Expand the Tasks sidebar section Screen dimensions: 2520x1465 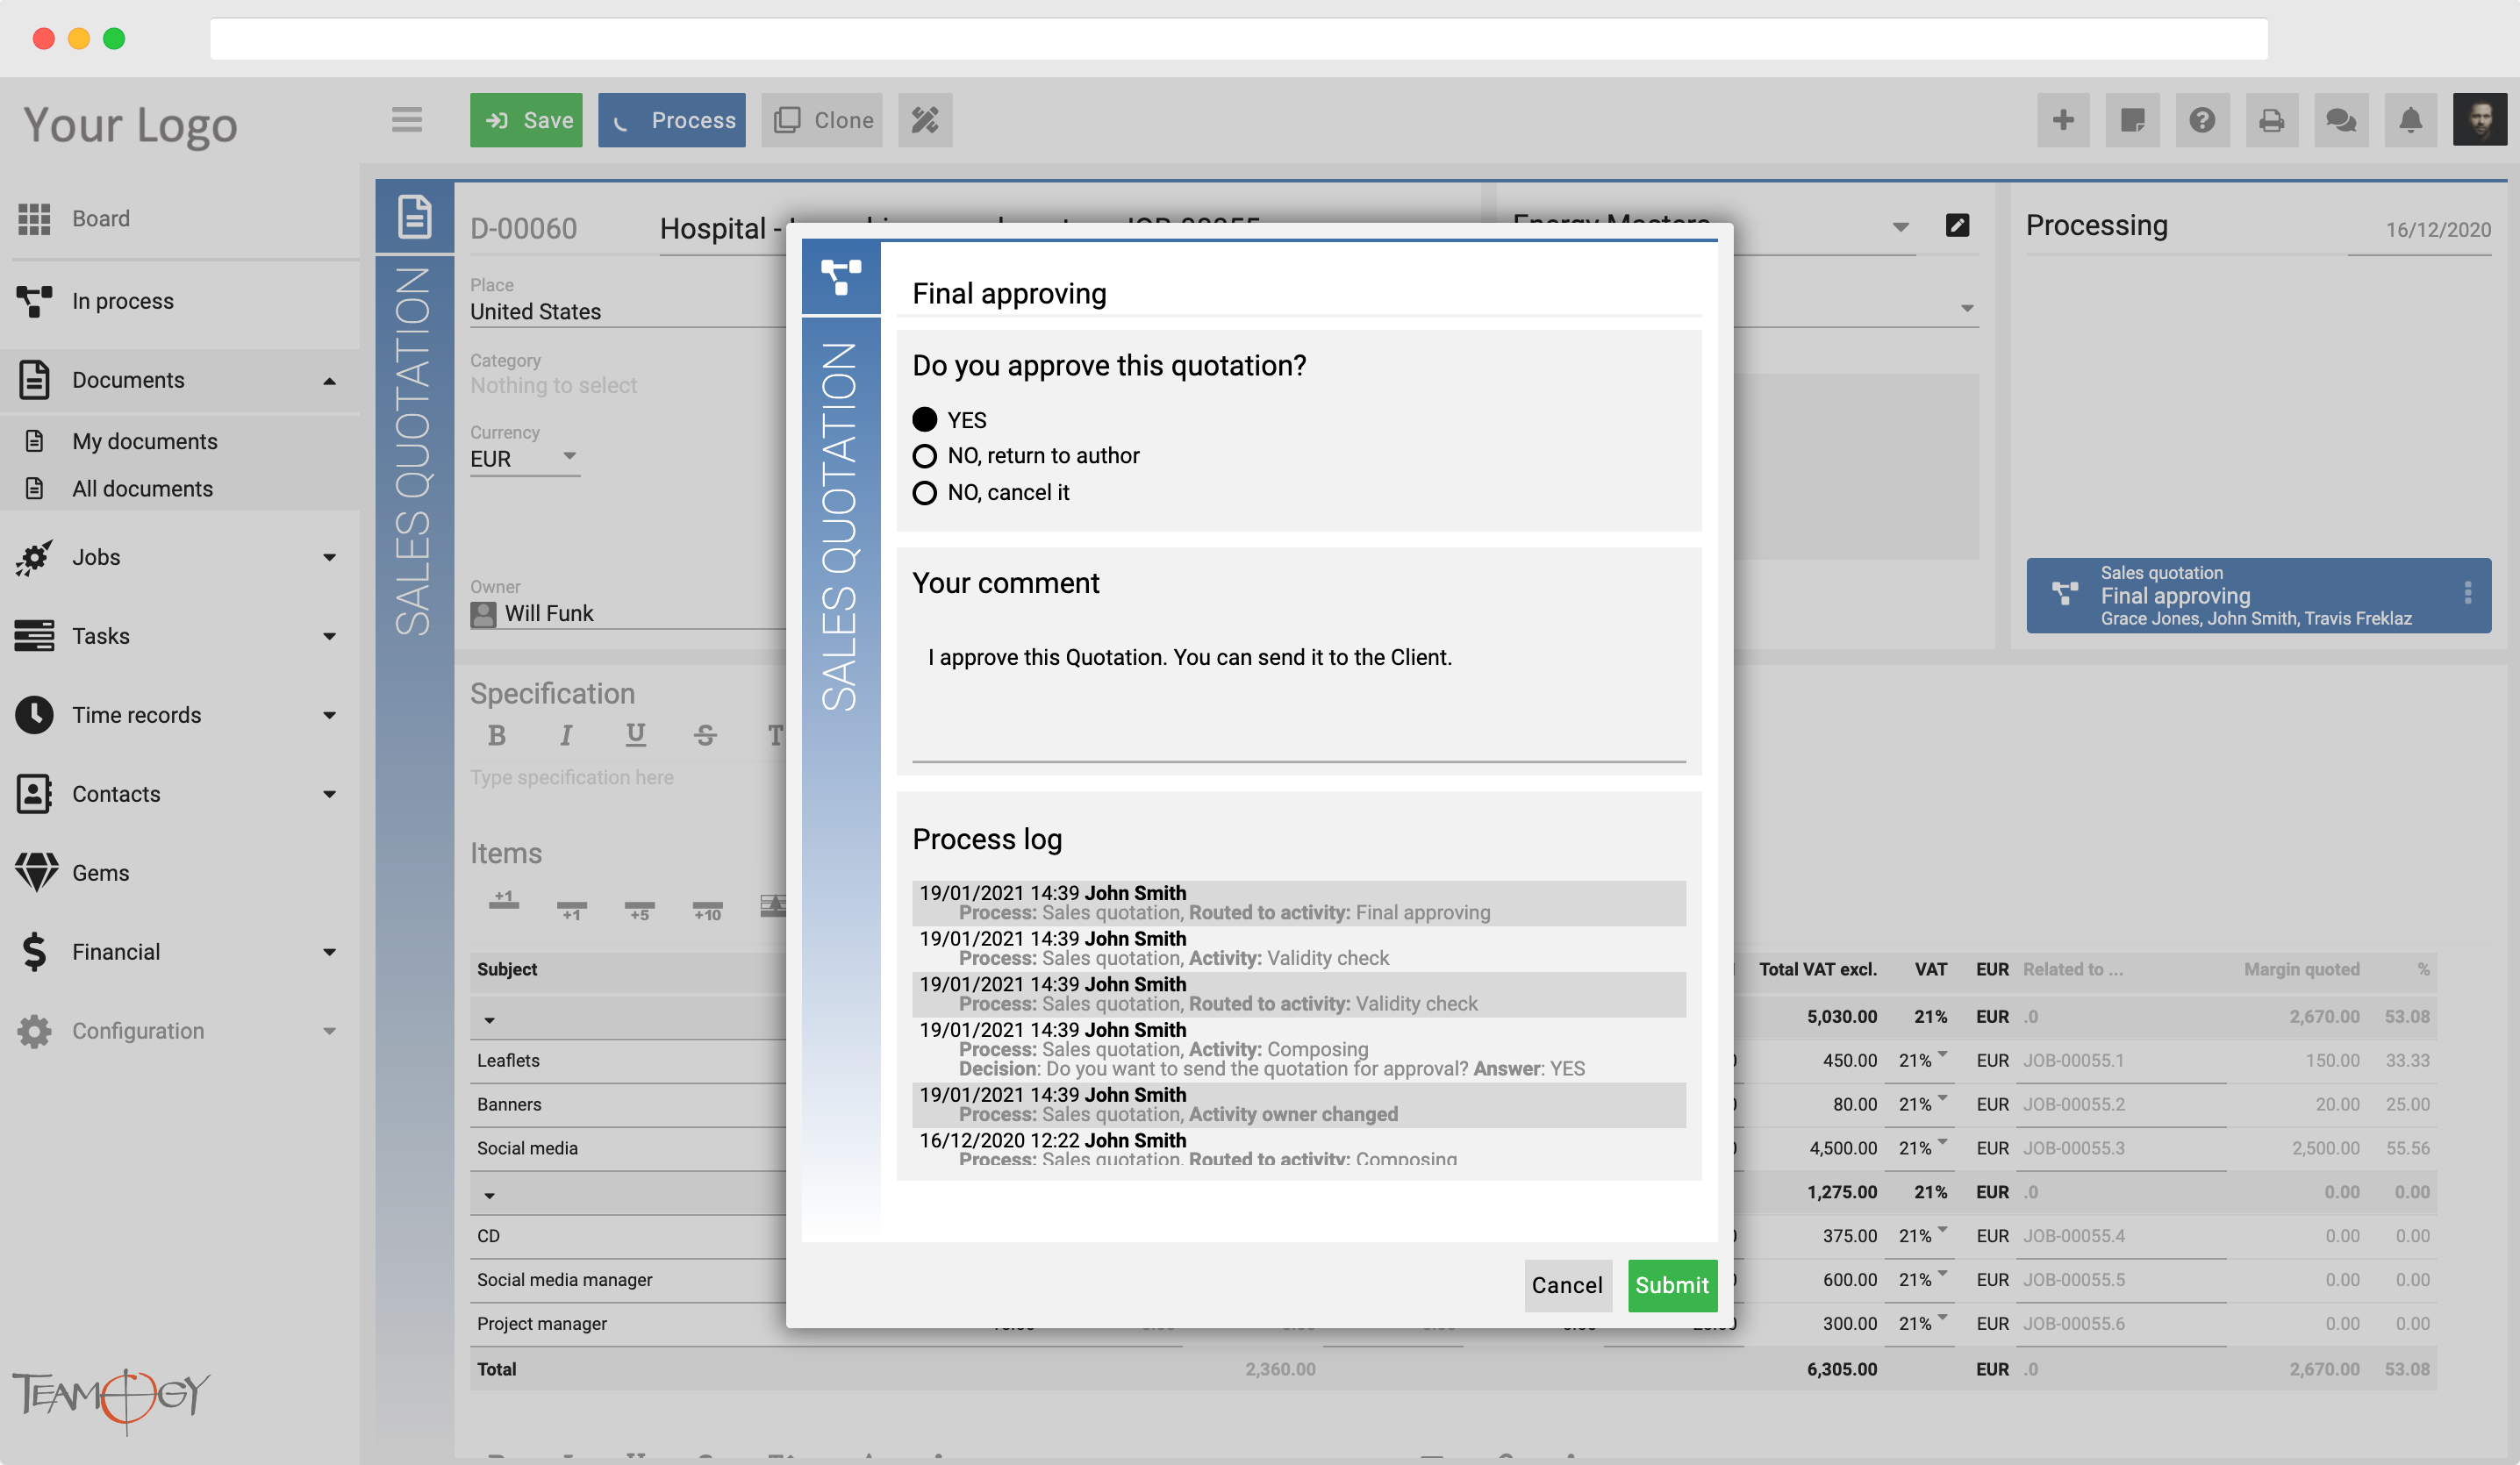pos(329,636)
